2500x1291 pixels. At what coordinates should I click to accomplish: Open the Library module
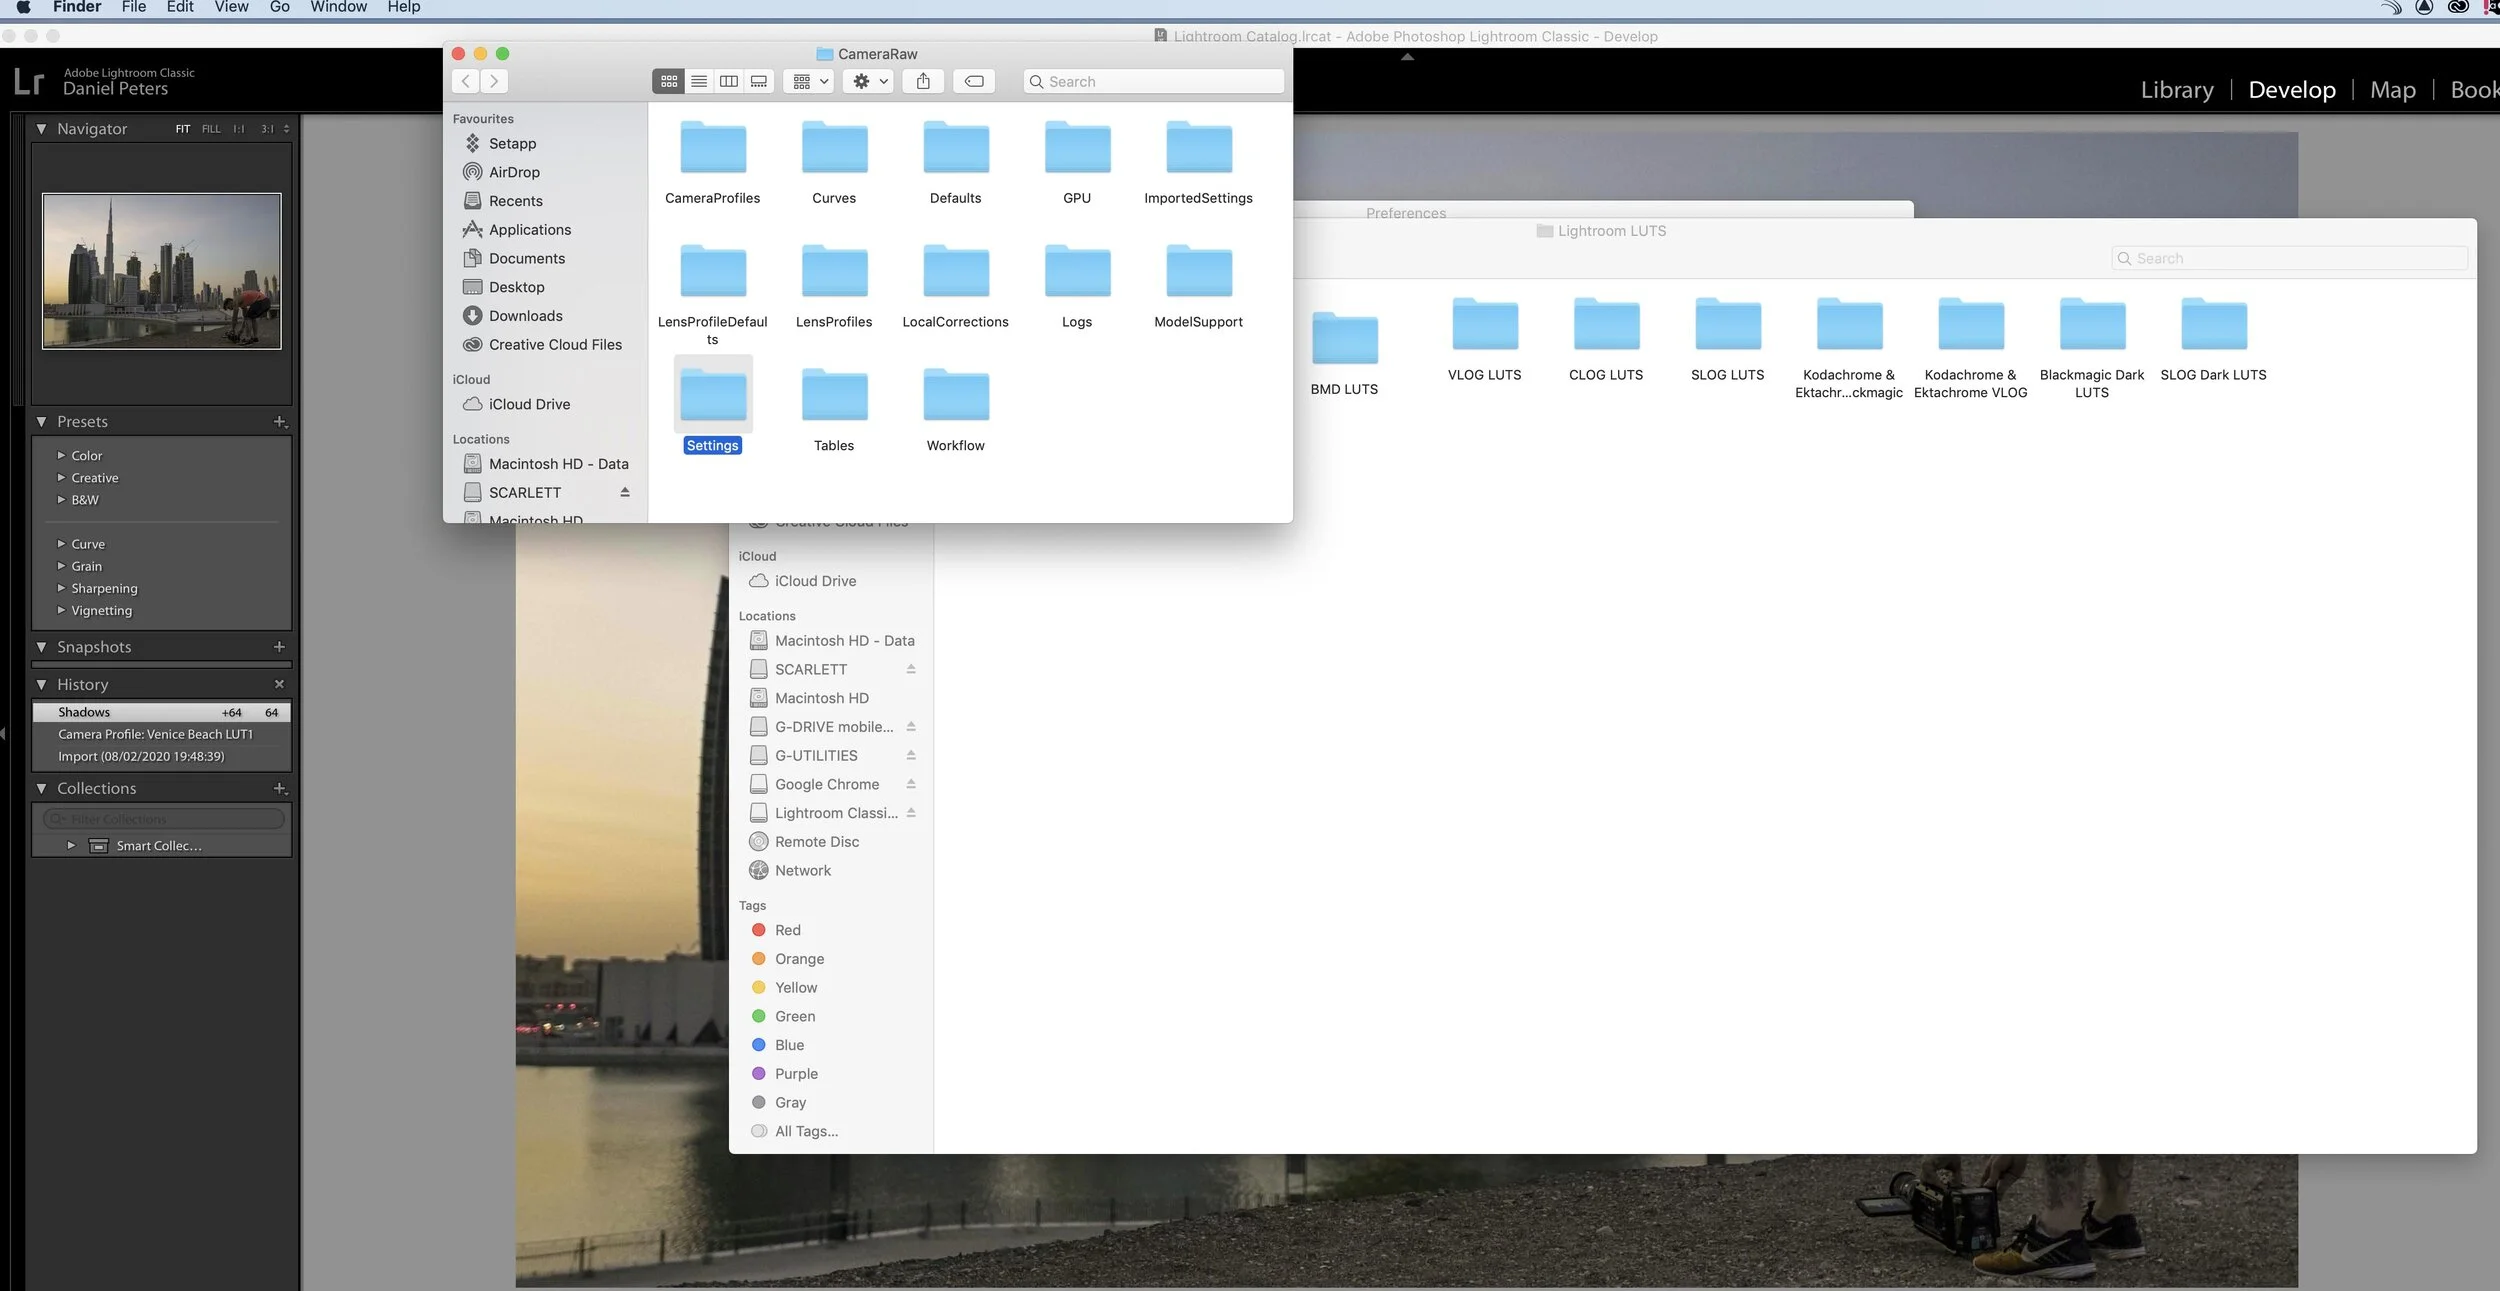[x=2176, y=90]
